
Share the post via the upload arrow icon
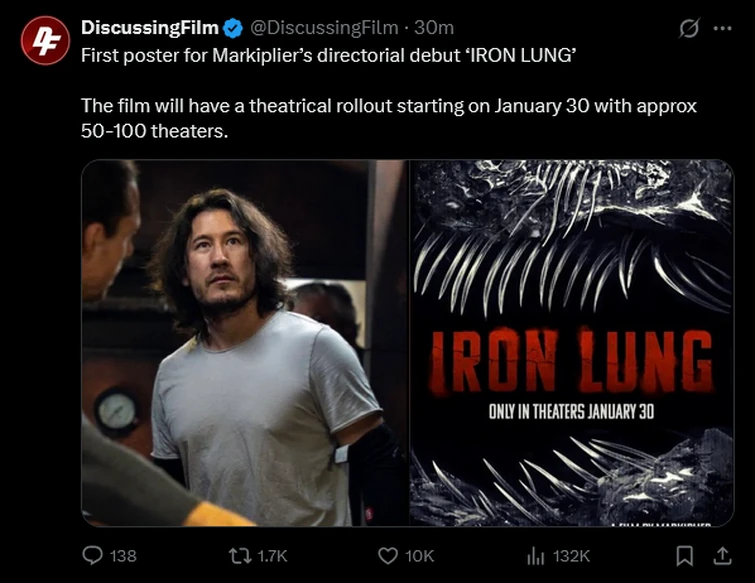click(720, 555)
